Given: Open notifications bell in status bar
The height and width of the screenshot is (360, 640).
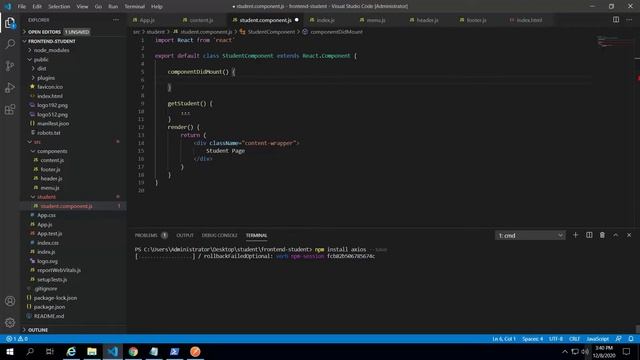Looking at the screenshot, I should click(x=631, y=339).
